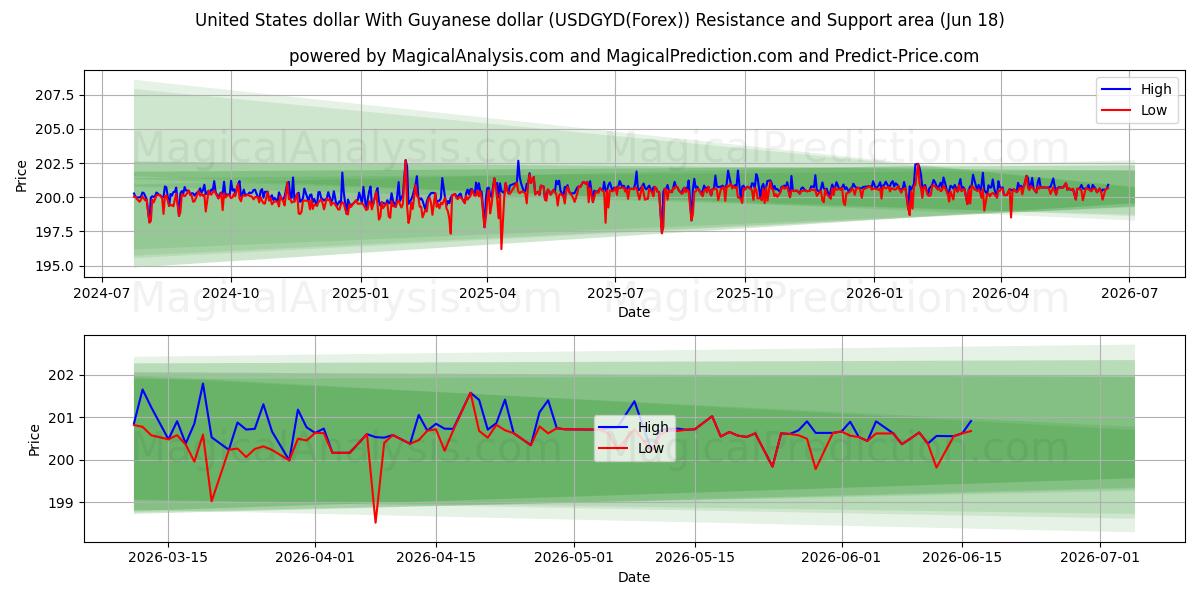Image resolution: width=1200 pixels, height=600 pixels.
Task: Click the 2026-01 date tick label
Action: click(873, 293)
